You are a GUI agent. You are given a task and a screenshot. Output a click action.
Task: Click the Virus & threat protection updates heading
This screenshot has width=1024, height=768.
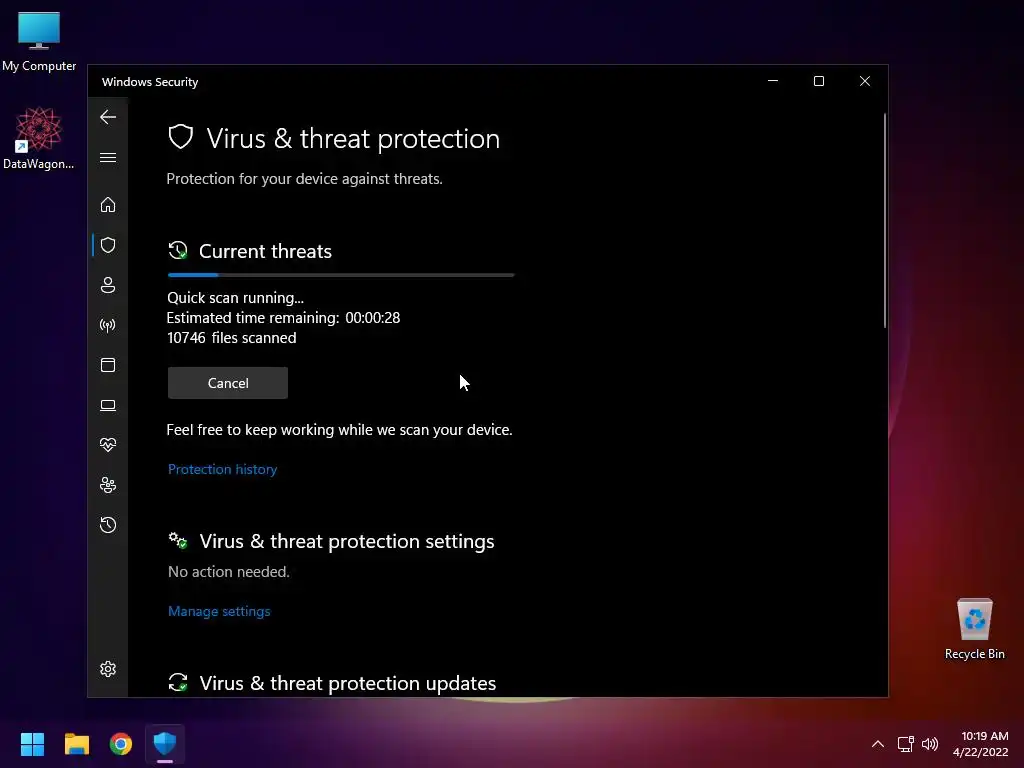347,683
